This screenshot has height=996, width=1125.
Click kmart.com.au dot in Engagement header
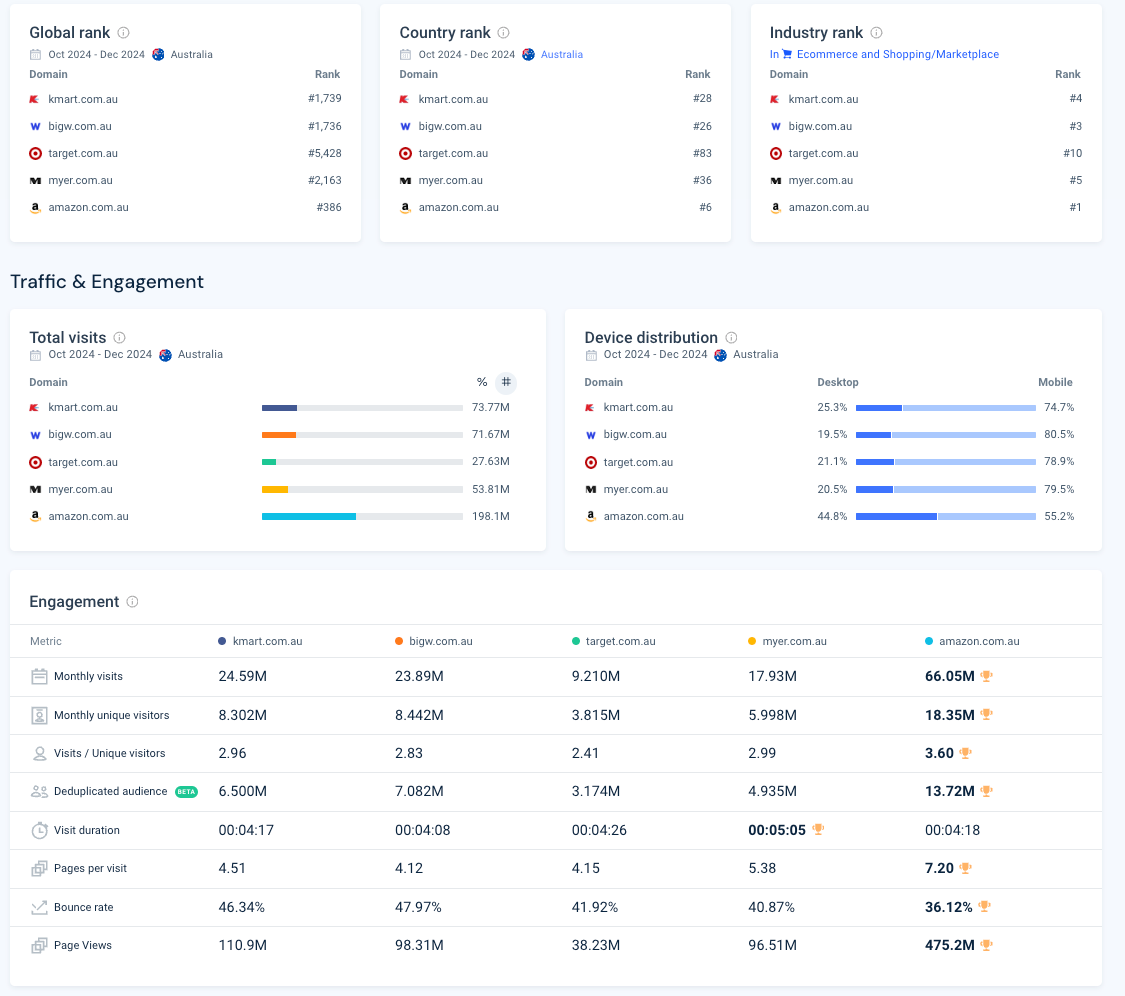pos(222,641)
